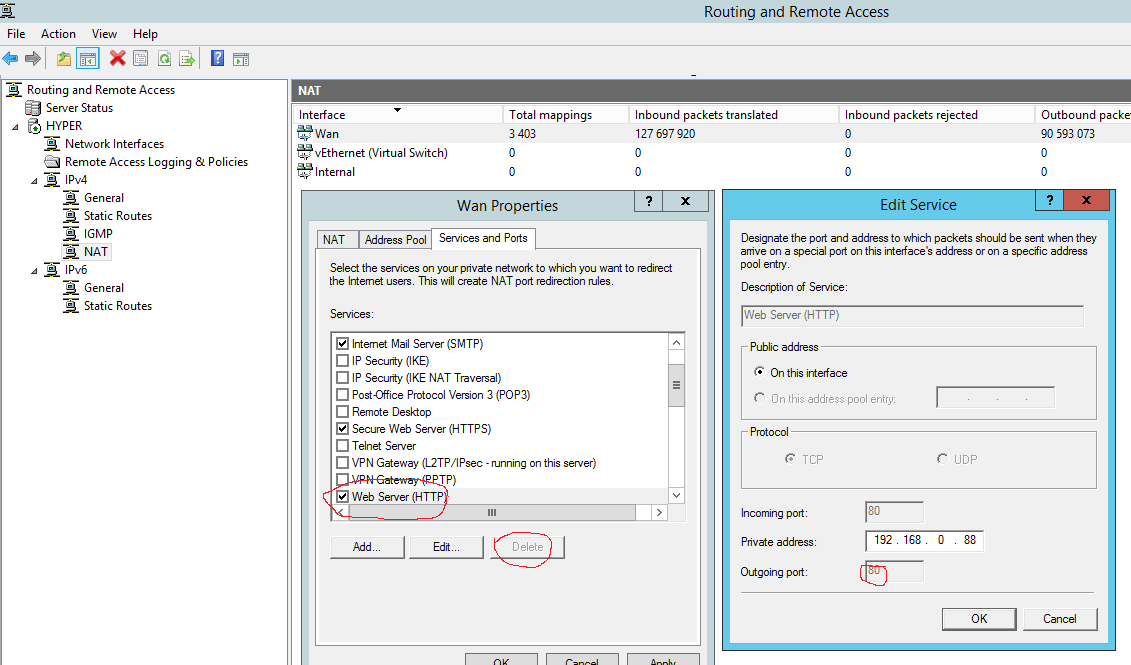Click the blue Back arrow icon
Viewport: 1131px width, 665px height.
11,59
